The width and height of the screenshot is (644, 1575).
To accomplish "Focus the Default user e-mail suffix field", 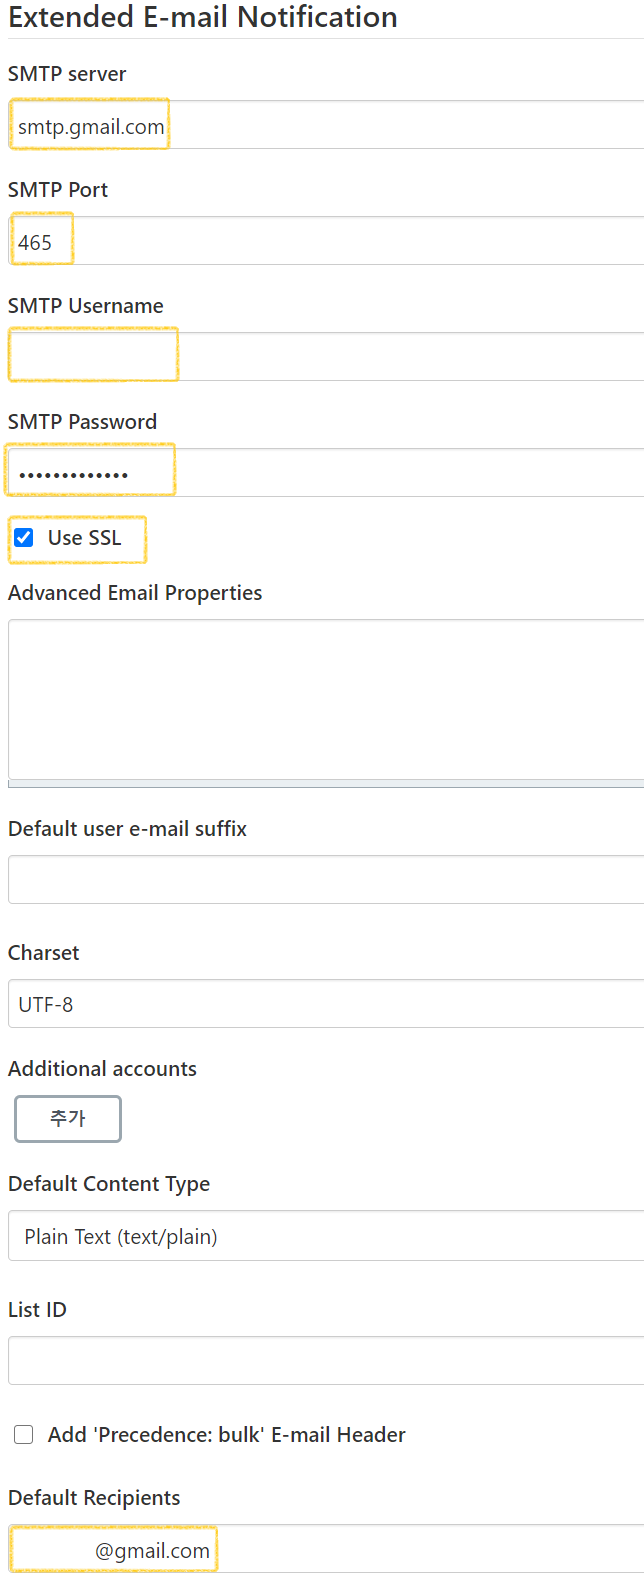I will [x=326, y=880].
